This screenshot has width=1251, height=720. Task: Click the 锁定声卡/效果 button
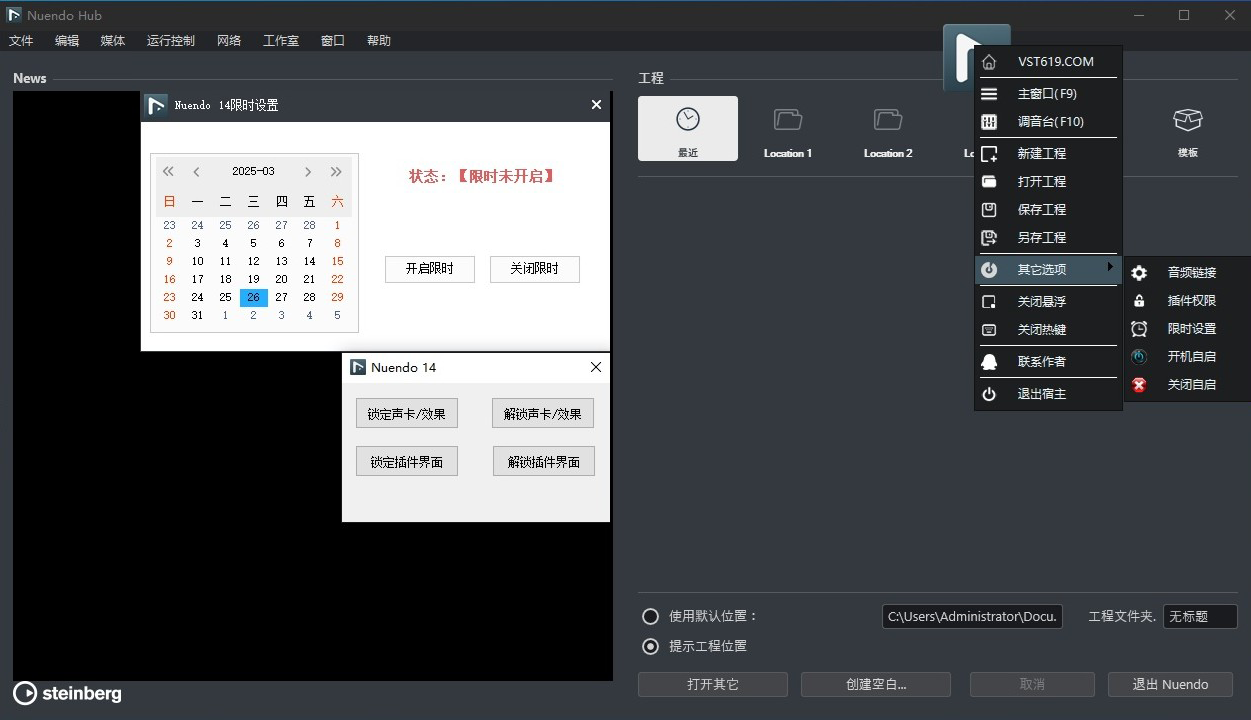tap(406, 412)
